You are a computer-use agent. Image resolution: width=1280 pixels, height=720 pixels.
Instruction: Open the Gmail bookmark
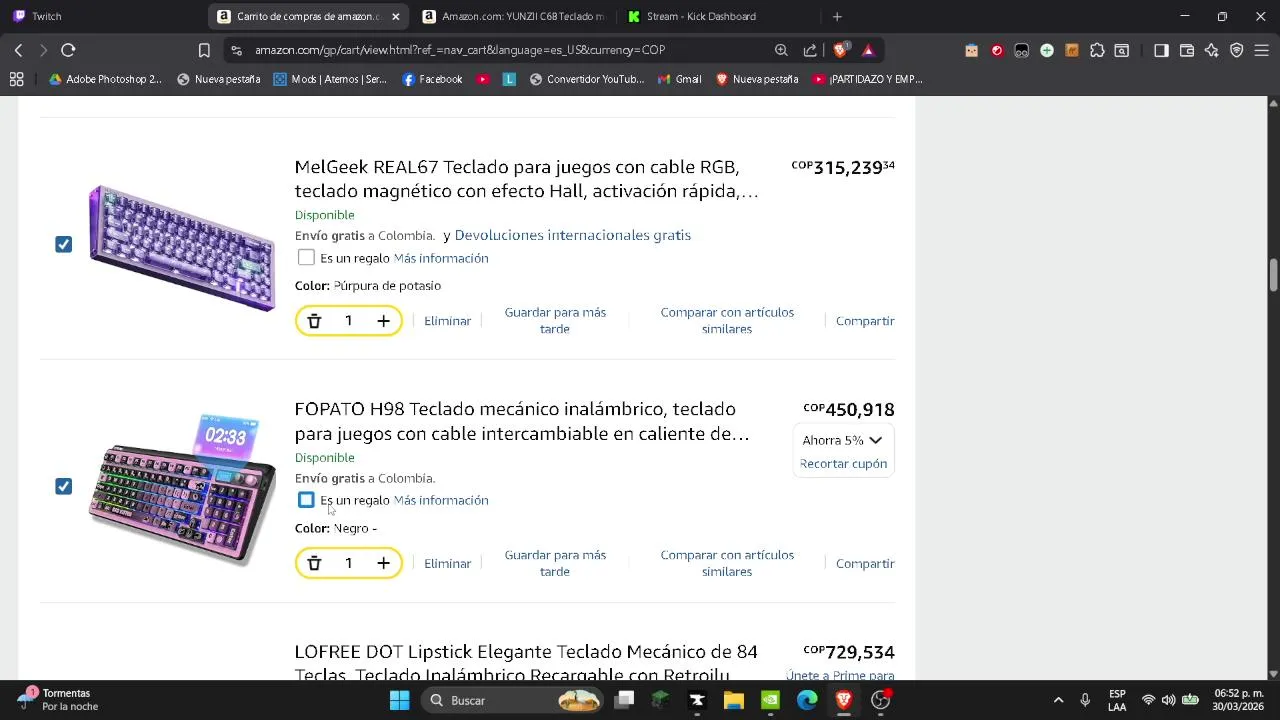coord(679,79)
